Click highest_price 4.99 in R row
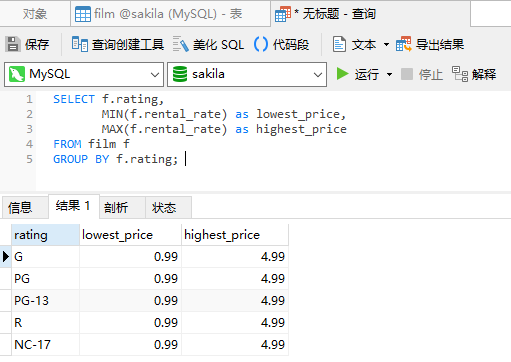This screenshot has width=511, height=362. coord(235,323)
